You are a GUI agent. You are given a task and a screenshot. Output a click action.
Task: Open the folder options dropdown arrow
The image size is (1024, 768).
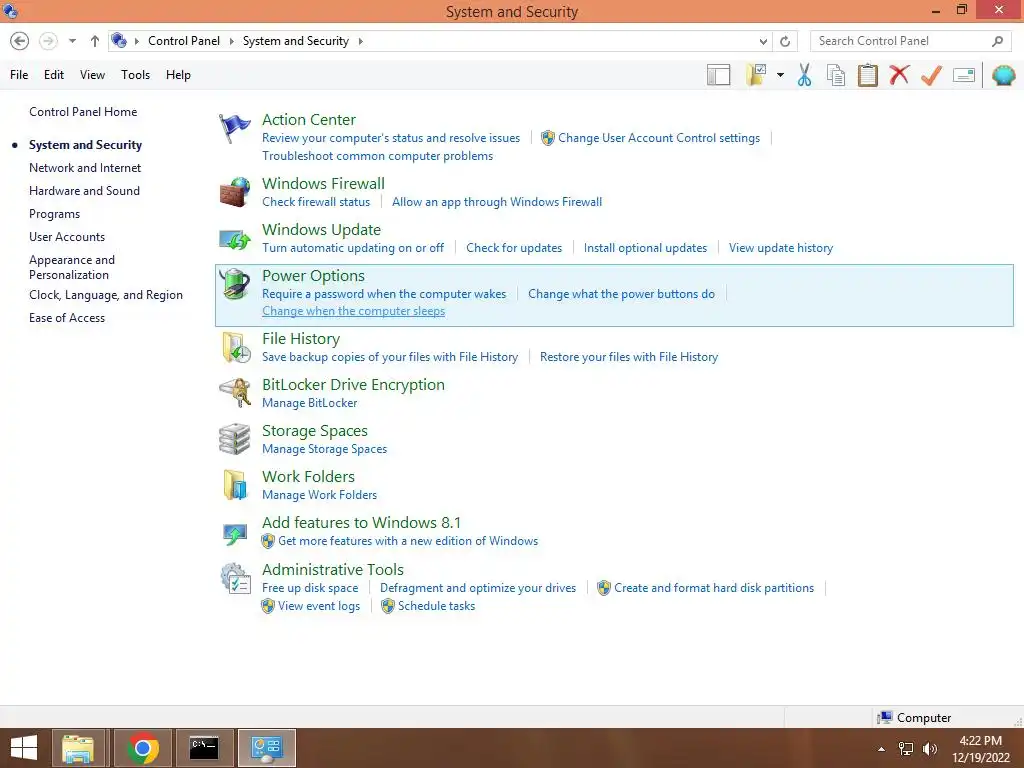click(780, 75)
